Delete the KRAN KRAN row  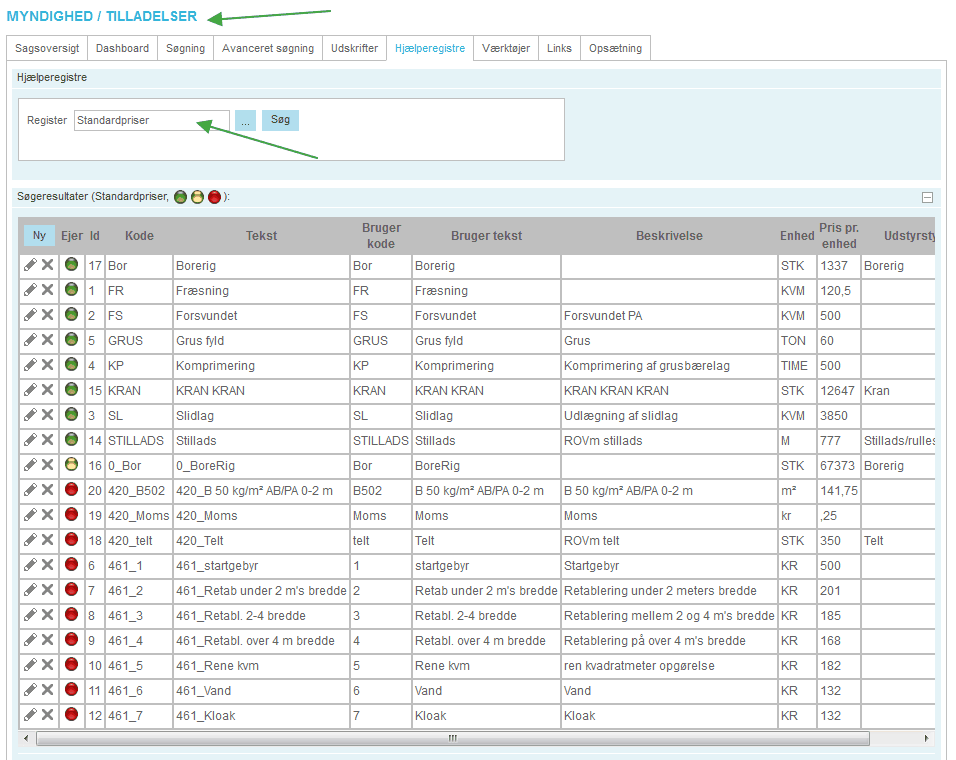(47, 390)
